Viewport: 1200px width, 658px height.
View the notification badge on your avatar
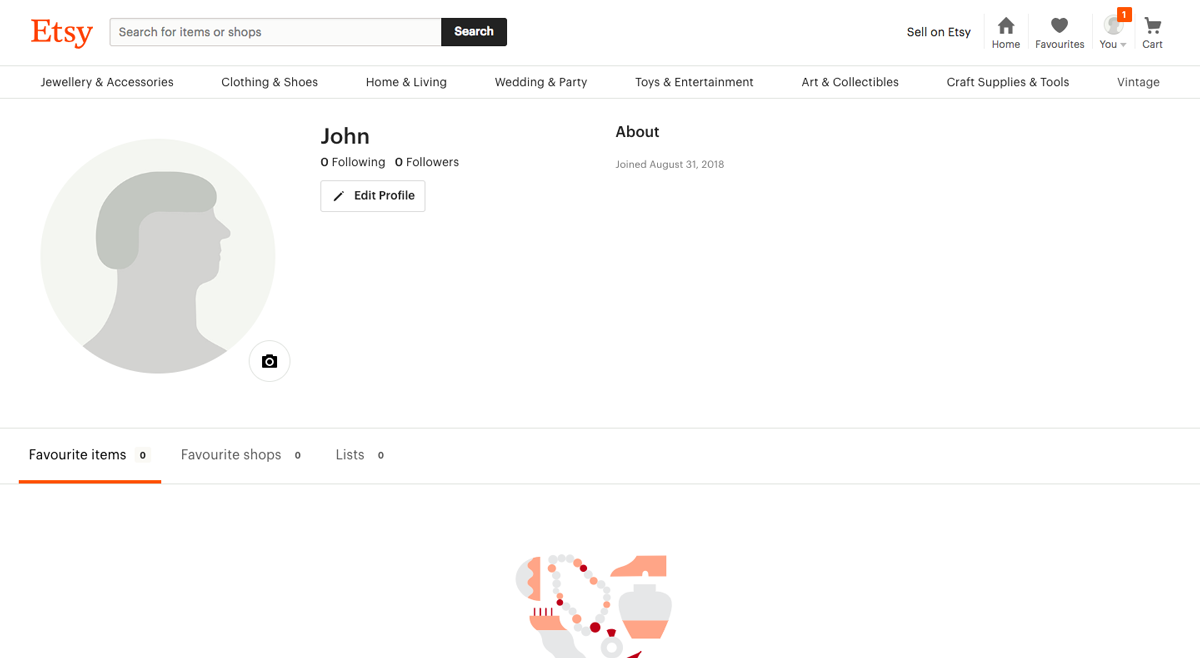pos(1124,14)
